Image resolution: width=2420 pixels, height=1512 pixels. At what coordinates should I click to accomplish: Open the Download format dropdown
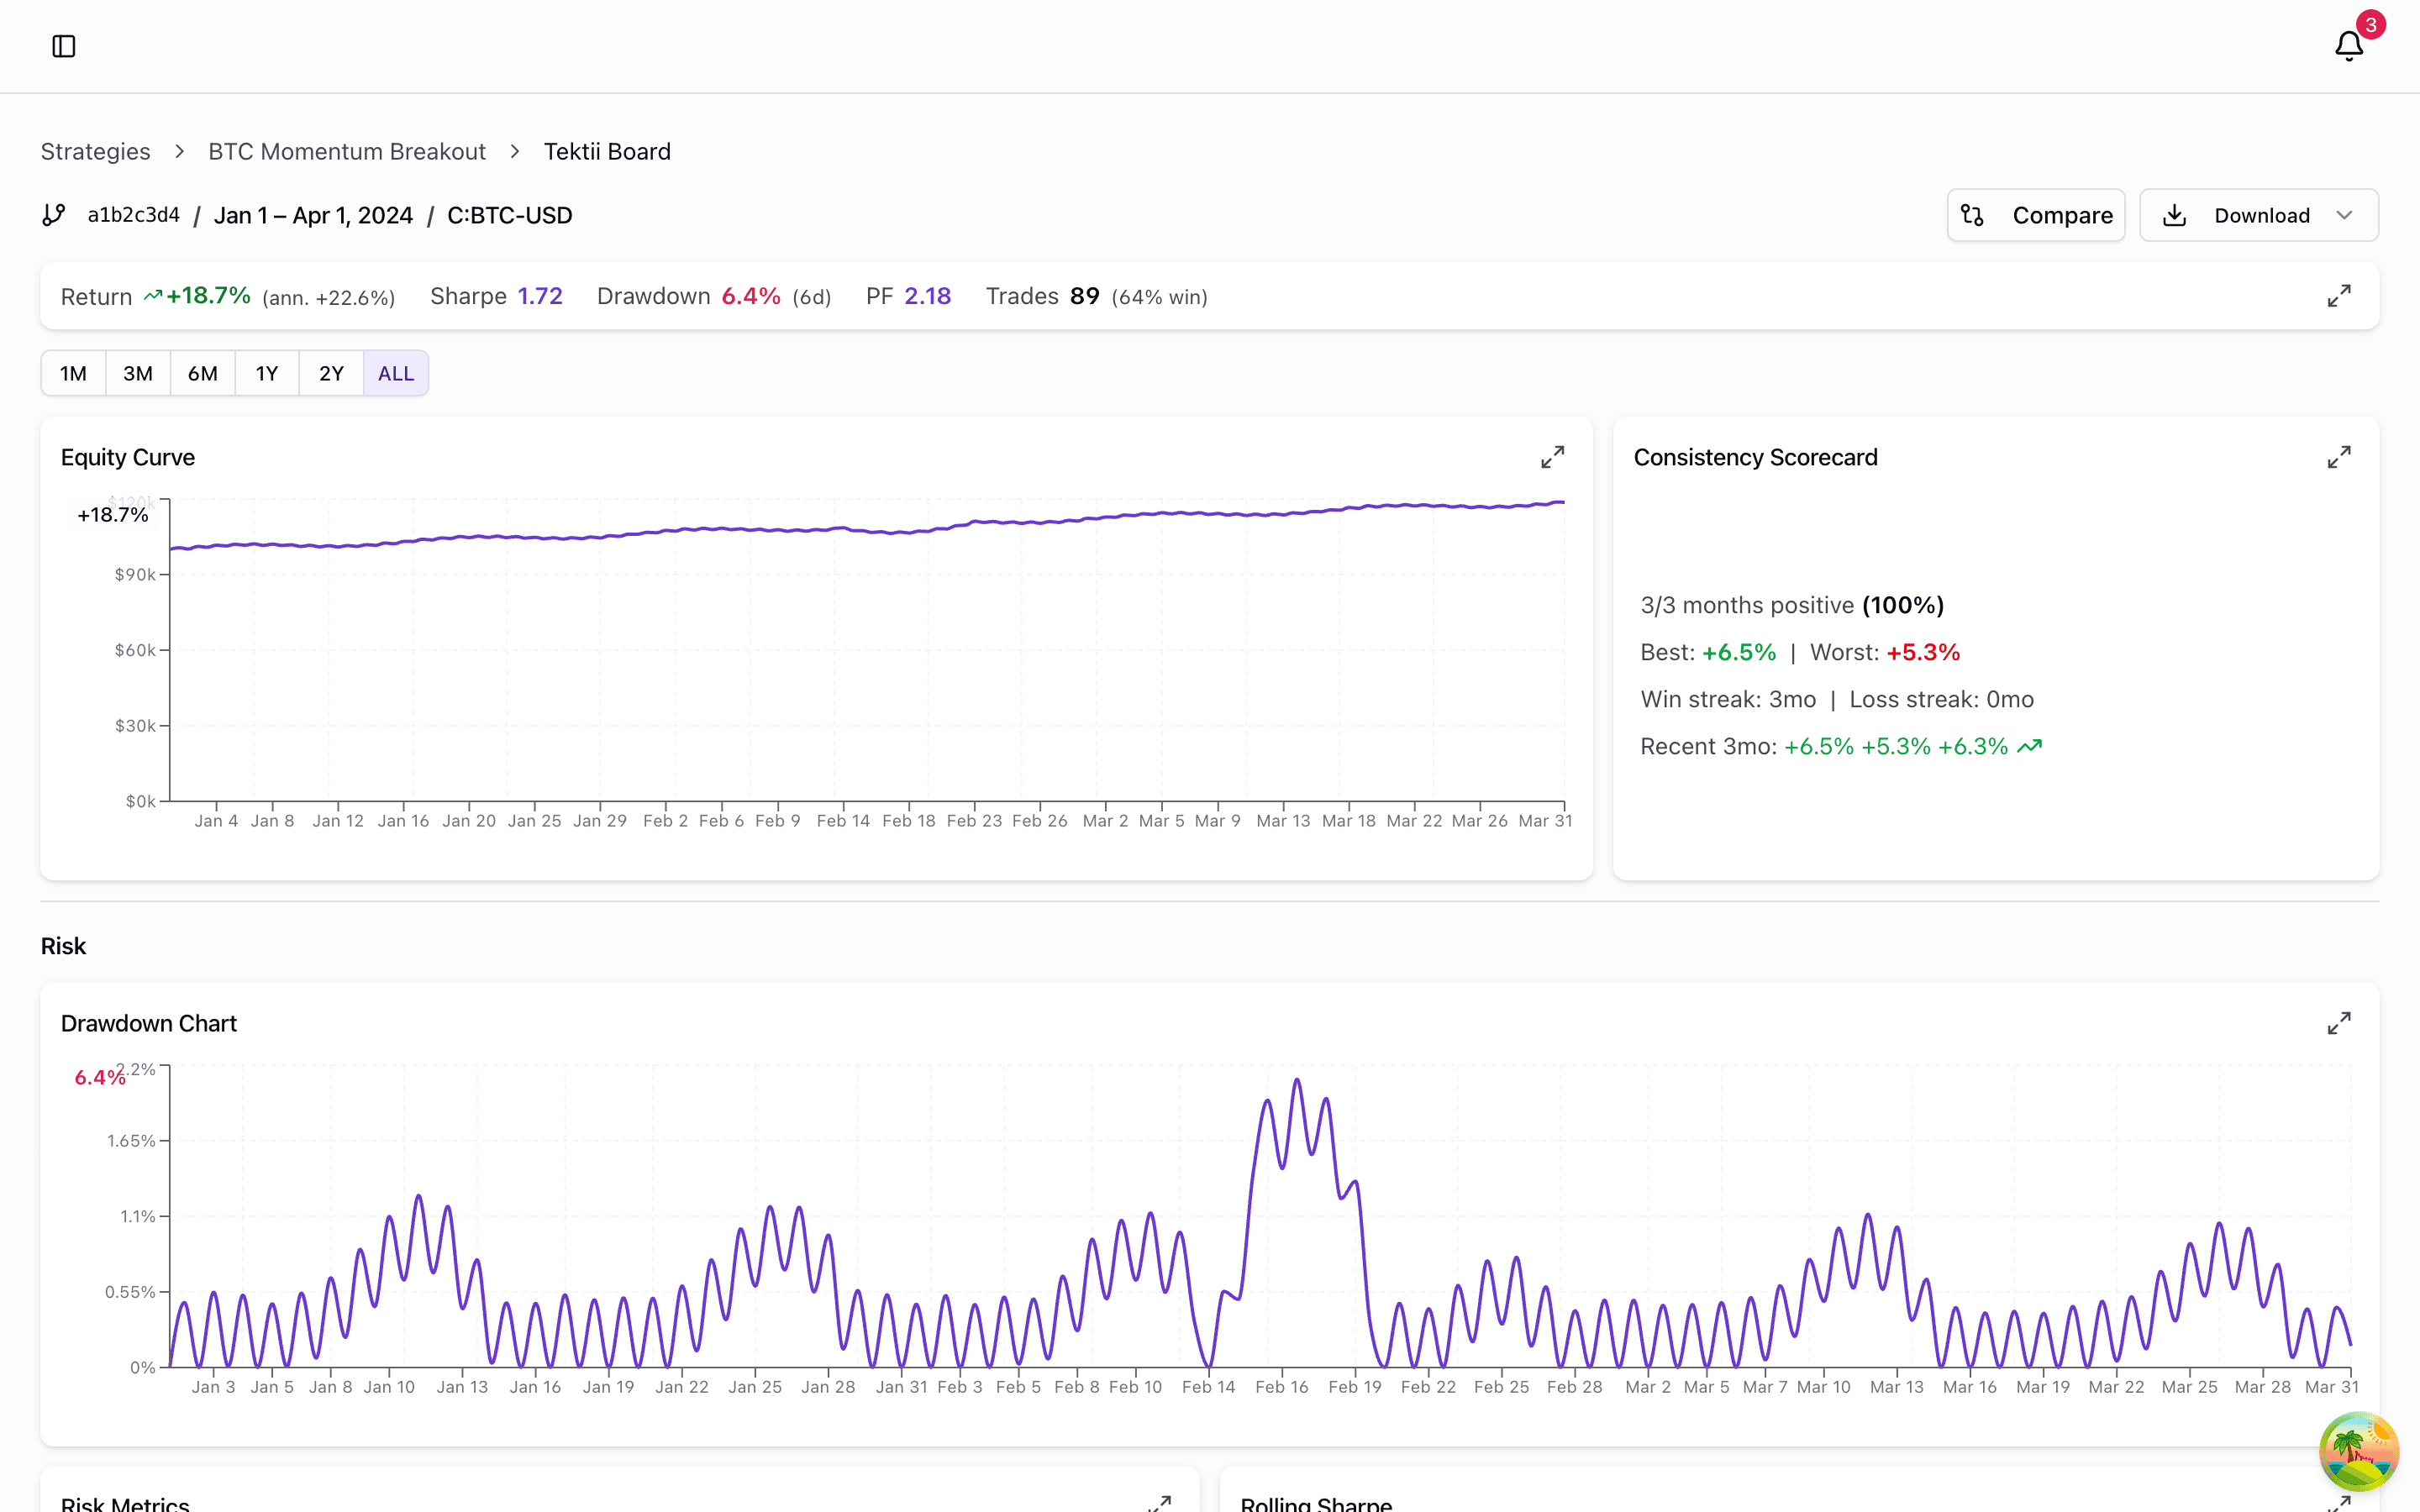2345,214
